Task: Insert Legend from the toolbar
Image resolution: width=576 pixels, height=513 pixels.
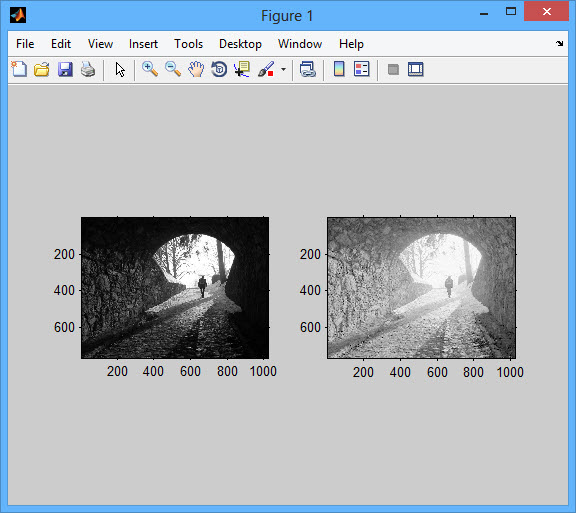Action: coord(362,69)
